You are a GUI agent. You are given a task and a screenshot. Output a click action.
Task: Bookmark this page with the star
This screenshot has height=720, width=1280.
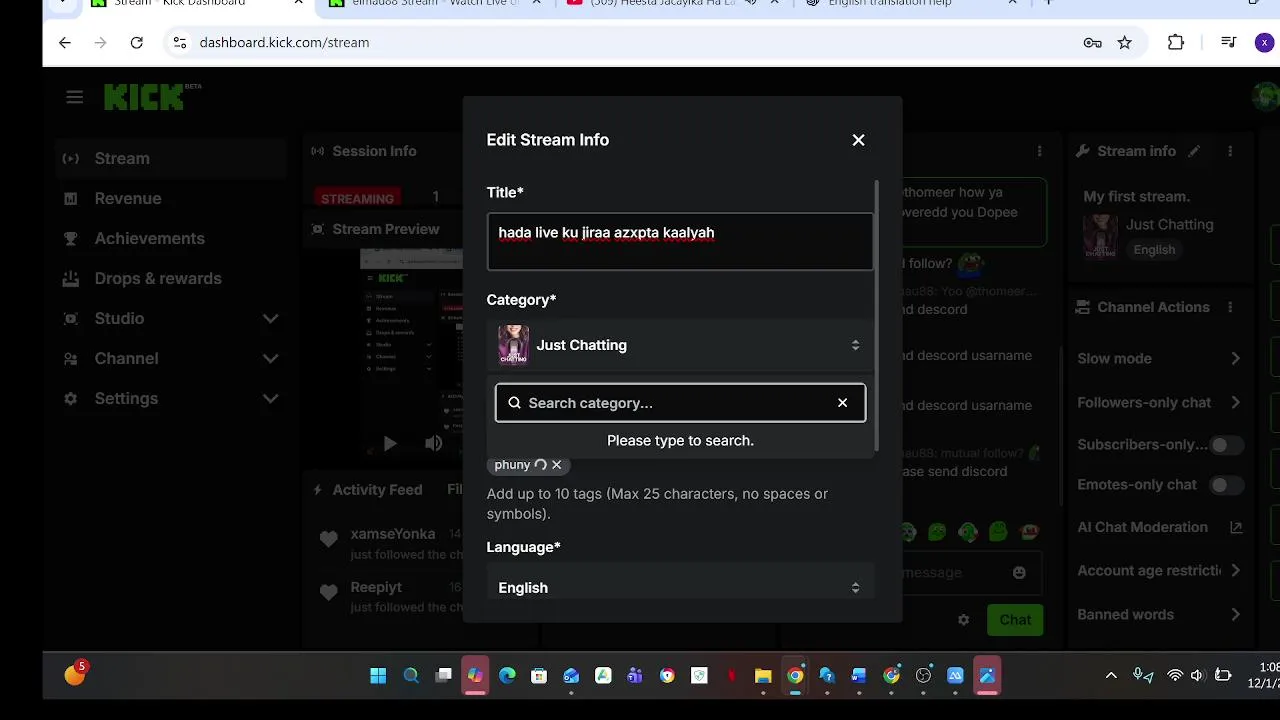click(x=1125, y=42)
